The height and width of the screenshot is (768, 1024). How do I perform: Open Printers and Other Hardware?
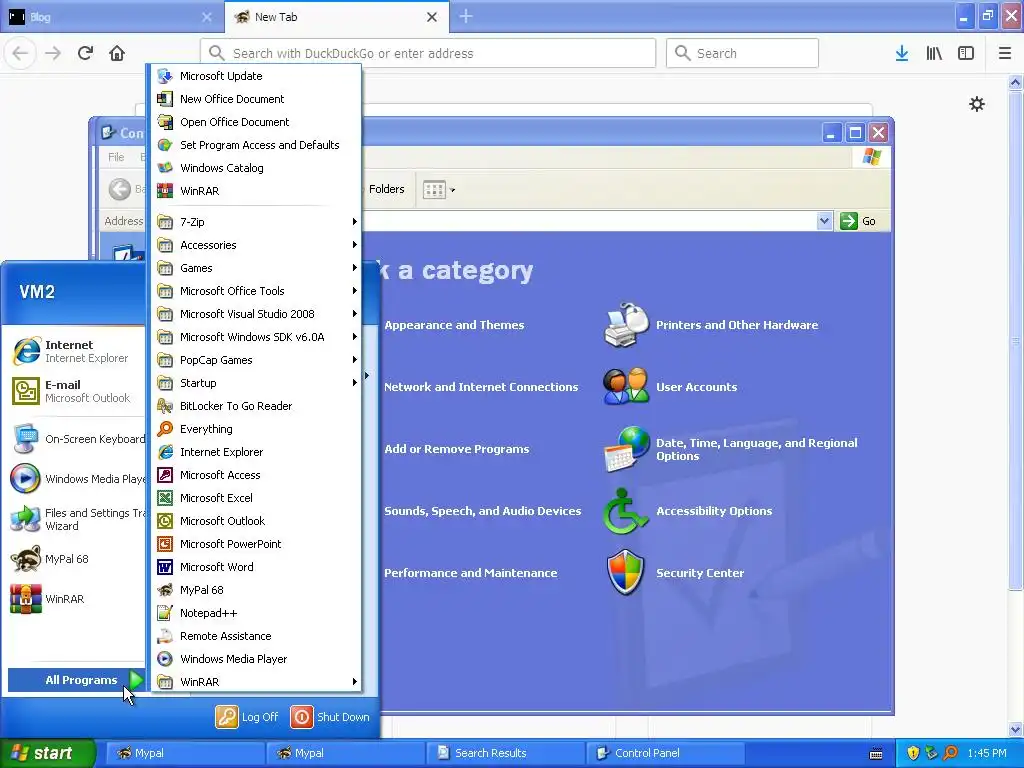pos(737,325)
